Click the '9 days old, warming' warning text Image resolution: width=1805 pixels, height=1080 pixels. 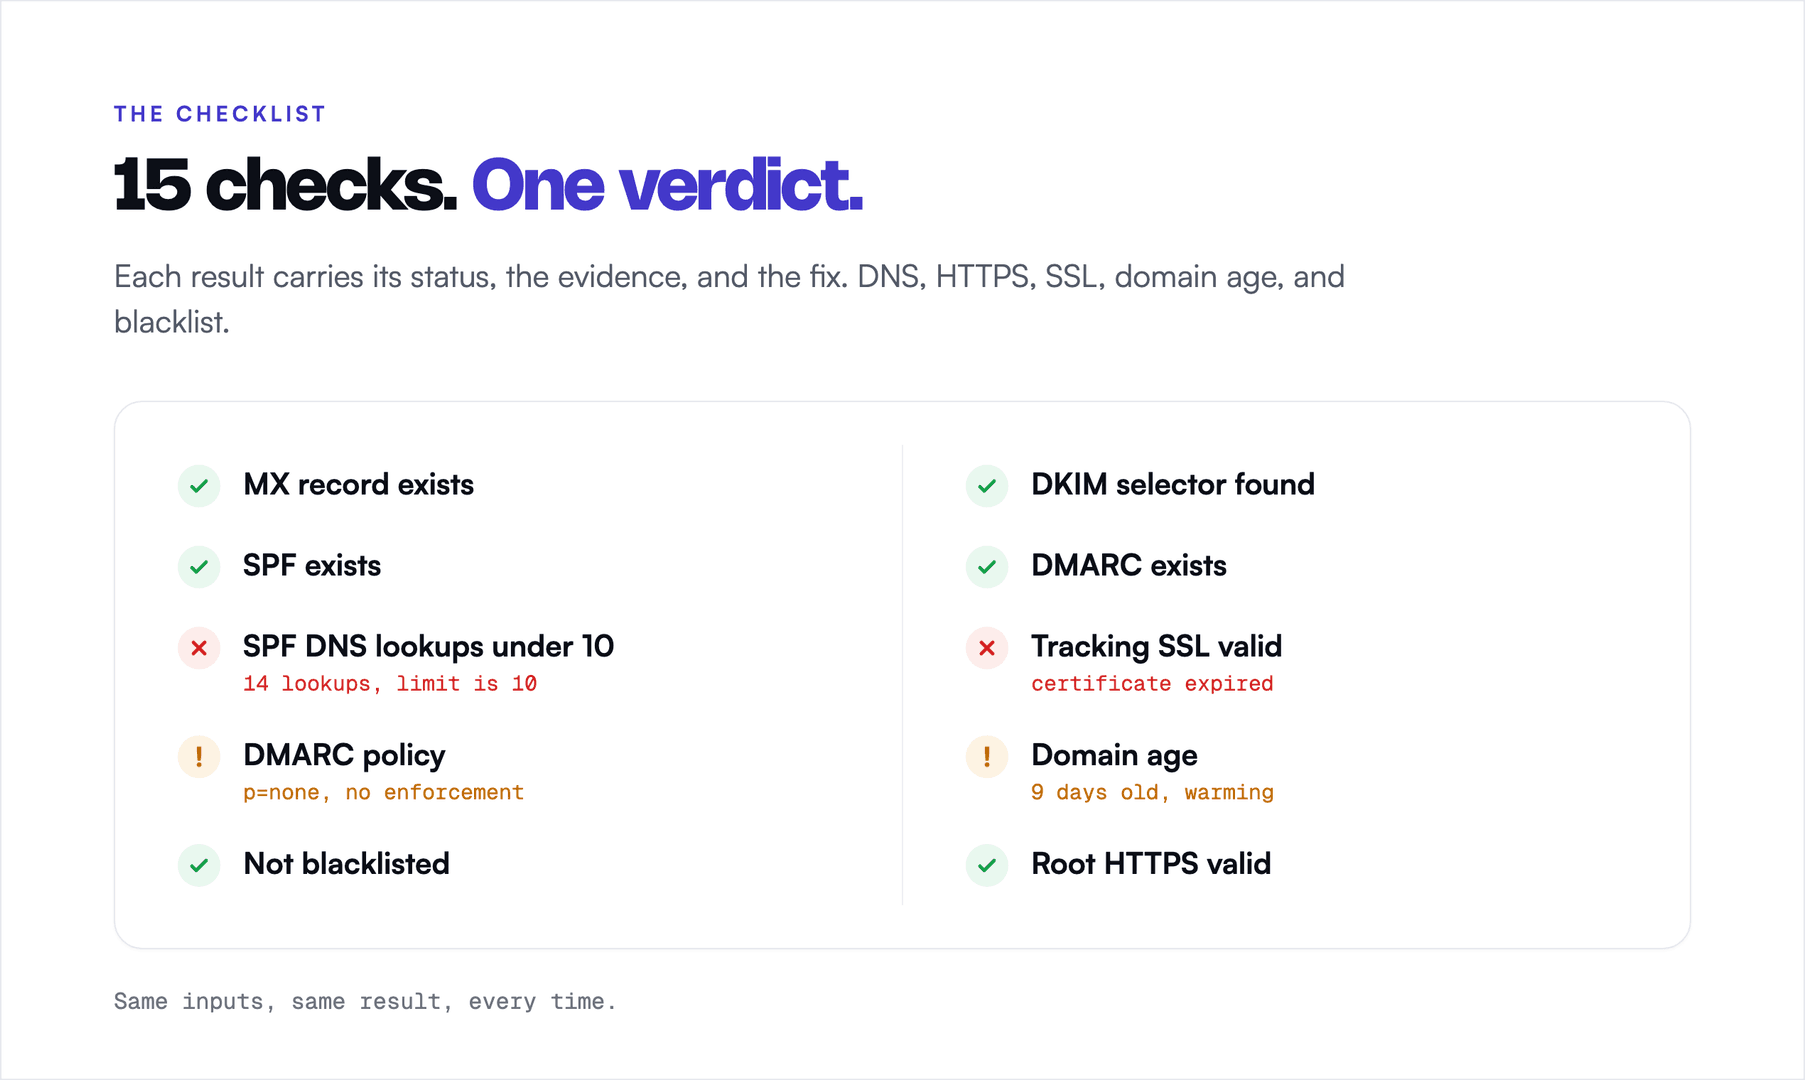point(1152,793)
